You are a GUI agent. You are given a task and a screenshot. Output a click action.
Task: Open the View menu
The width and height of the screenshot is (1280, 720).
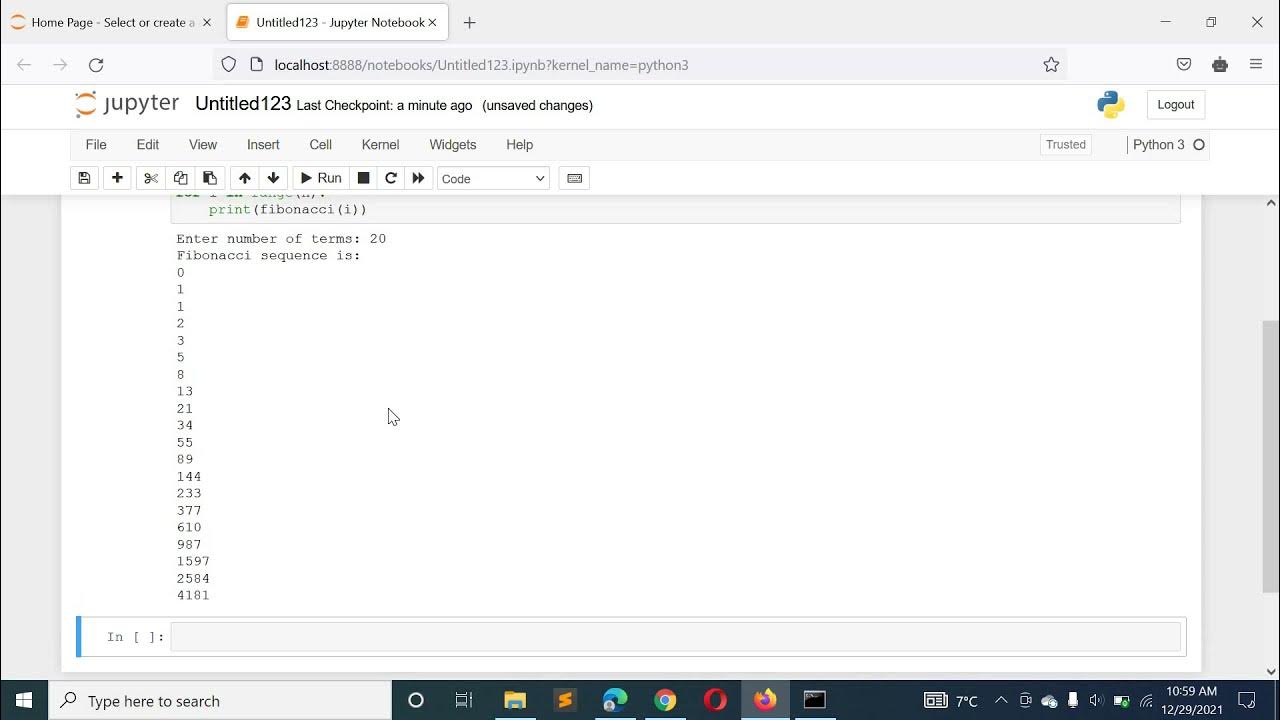click(x=203, y=145)
